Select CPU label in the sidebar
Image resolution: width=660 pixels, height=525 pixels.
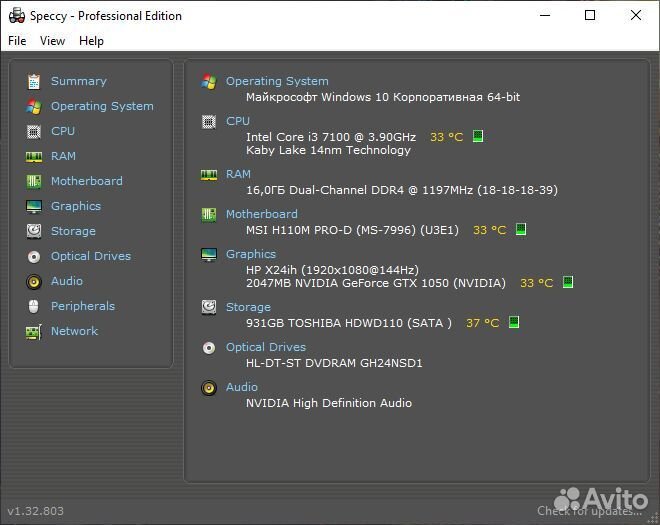pyautogui.click(x=63, y=131)
